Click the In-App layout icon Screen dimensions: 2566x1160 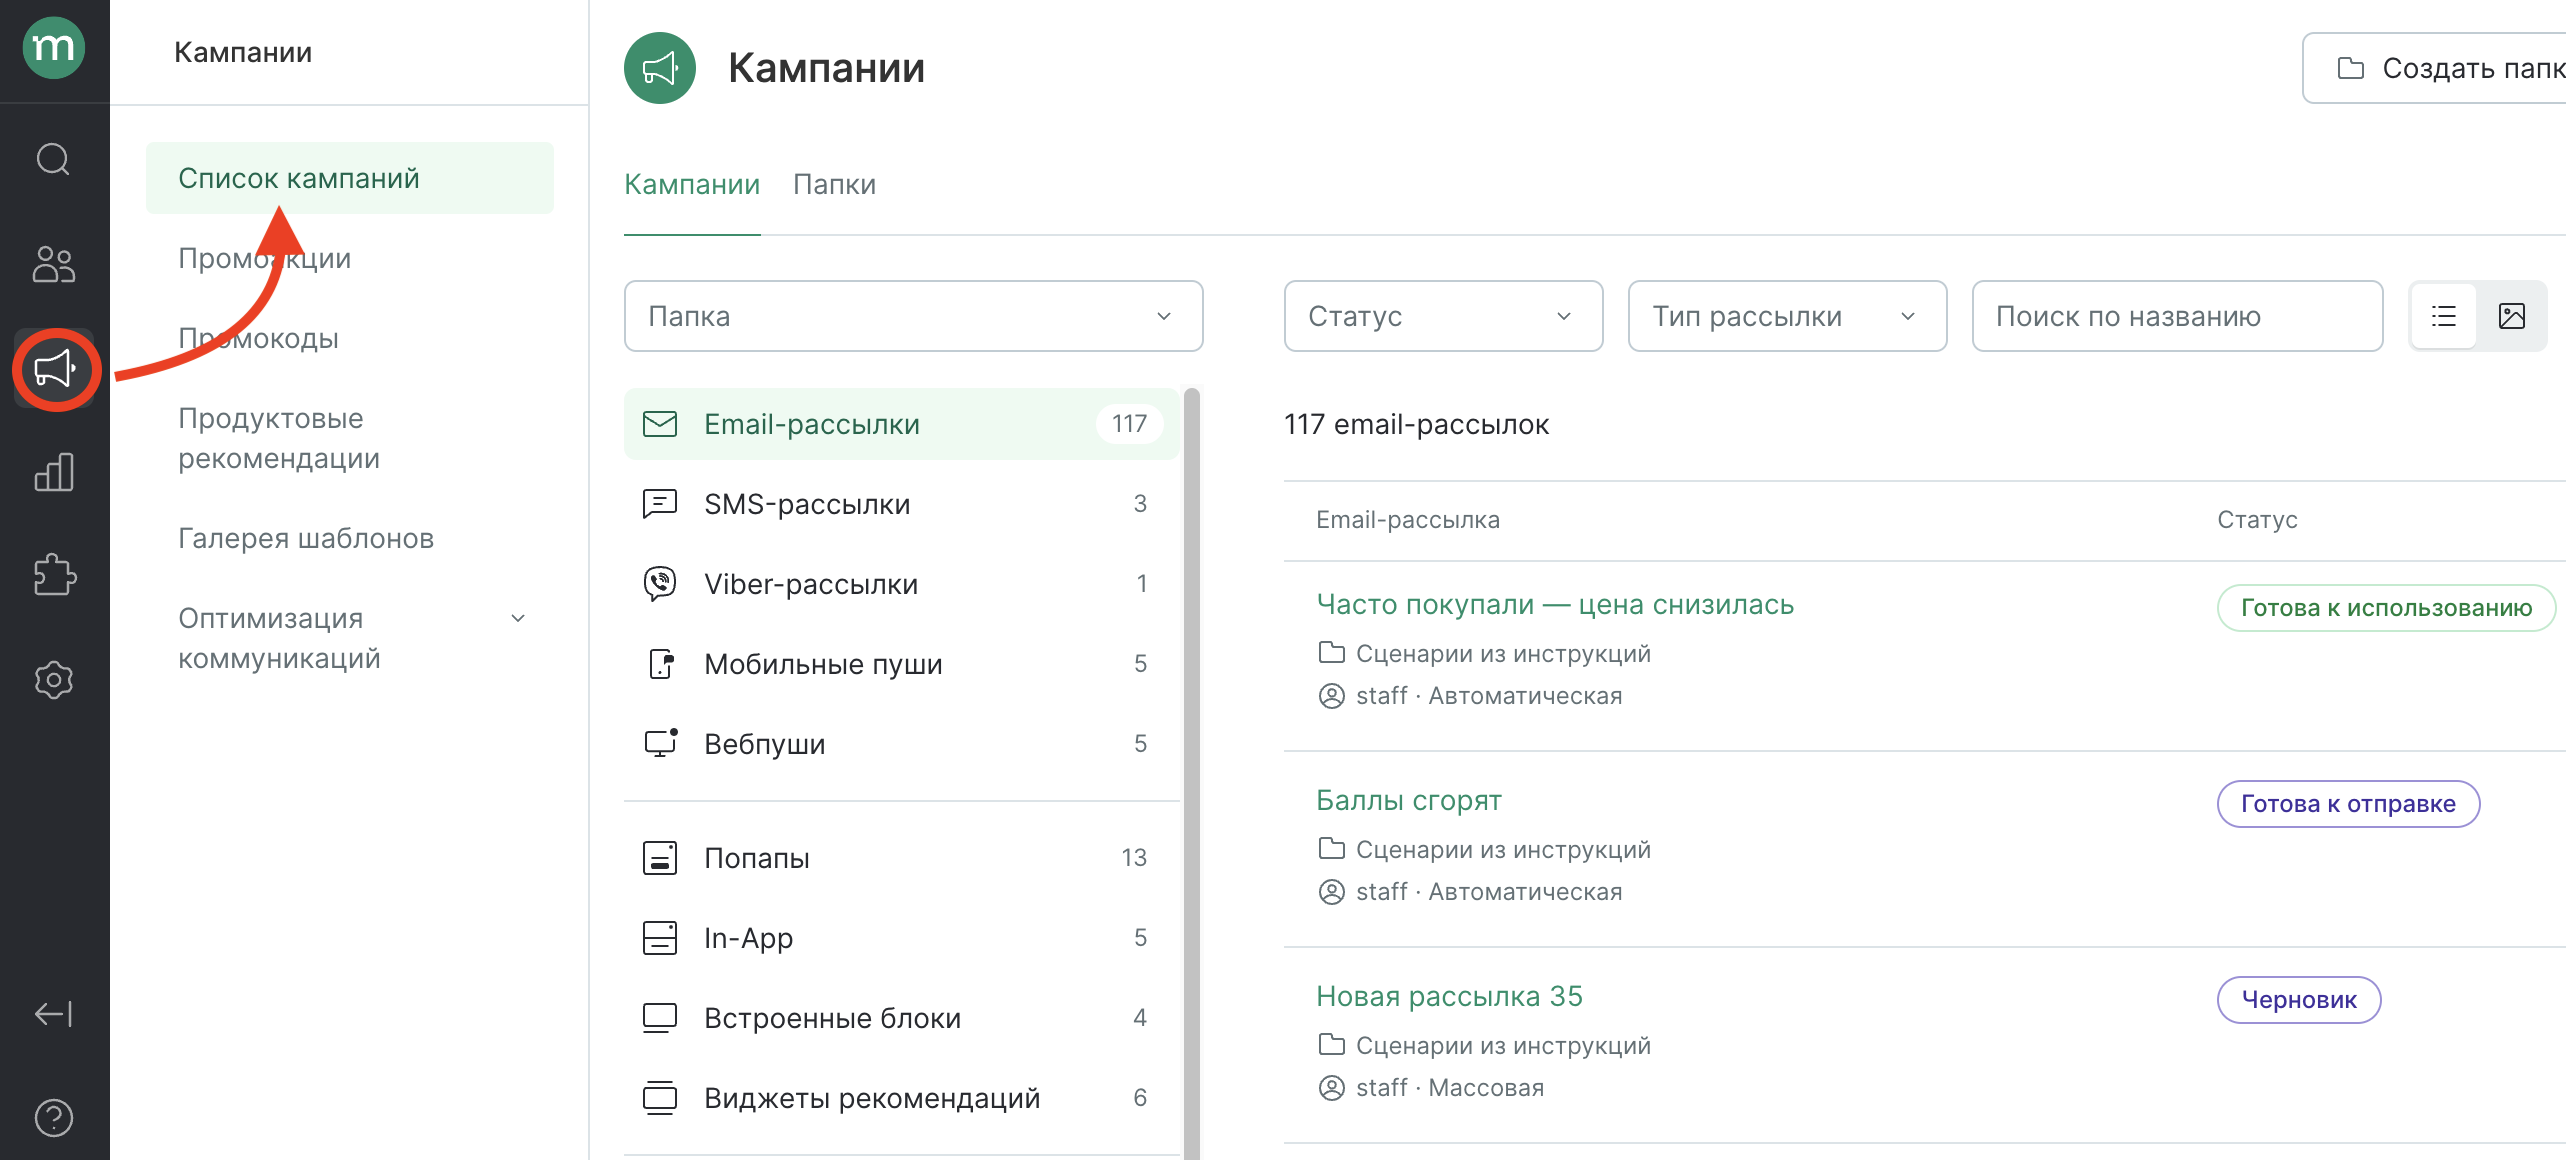(660, 938)
